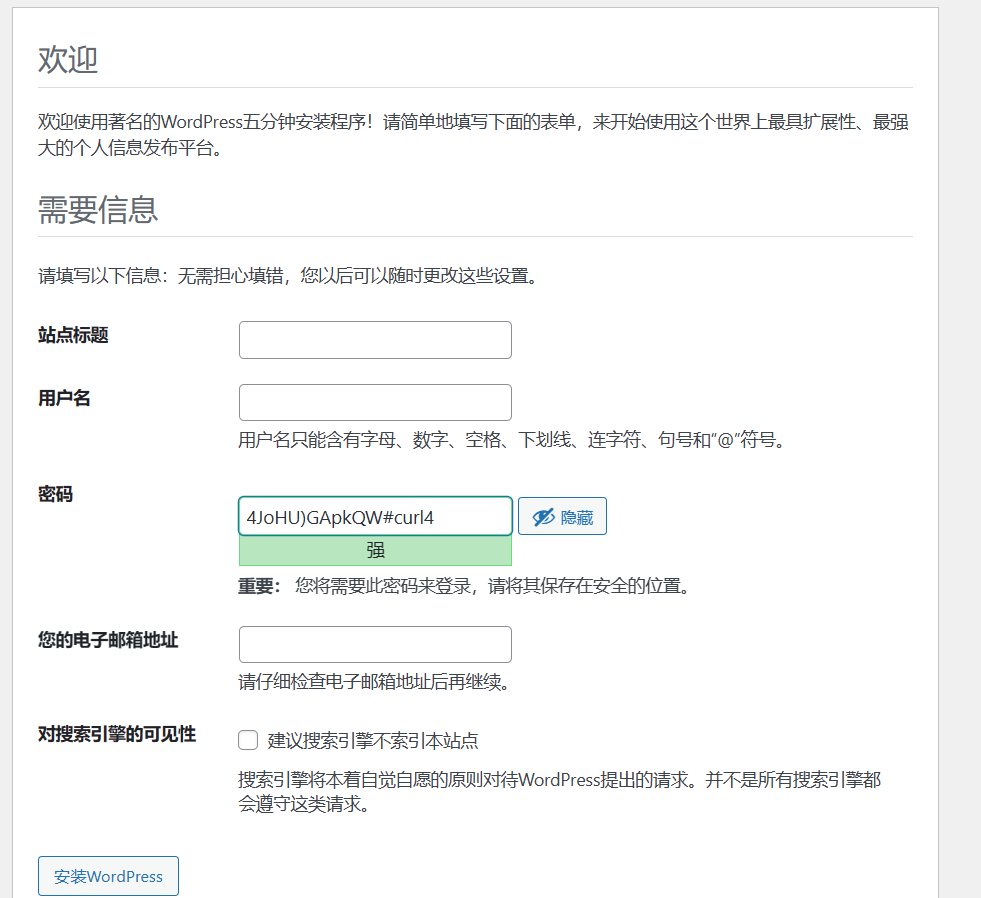Click inside the generated password field
The image size is (981, 898).
click(375, 517)
